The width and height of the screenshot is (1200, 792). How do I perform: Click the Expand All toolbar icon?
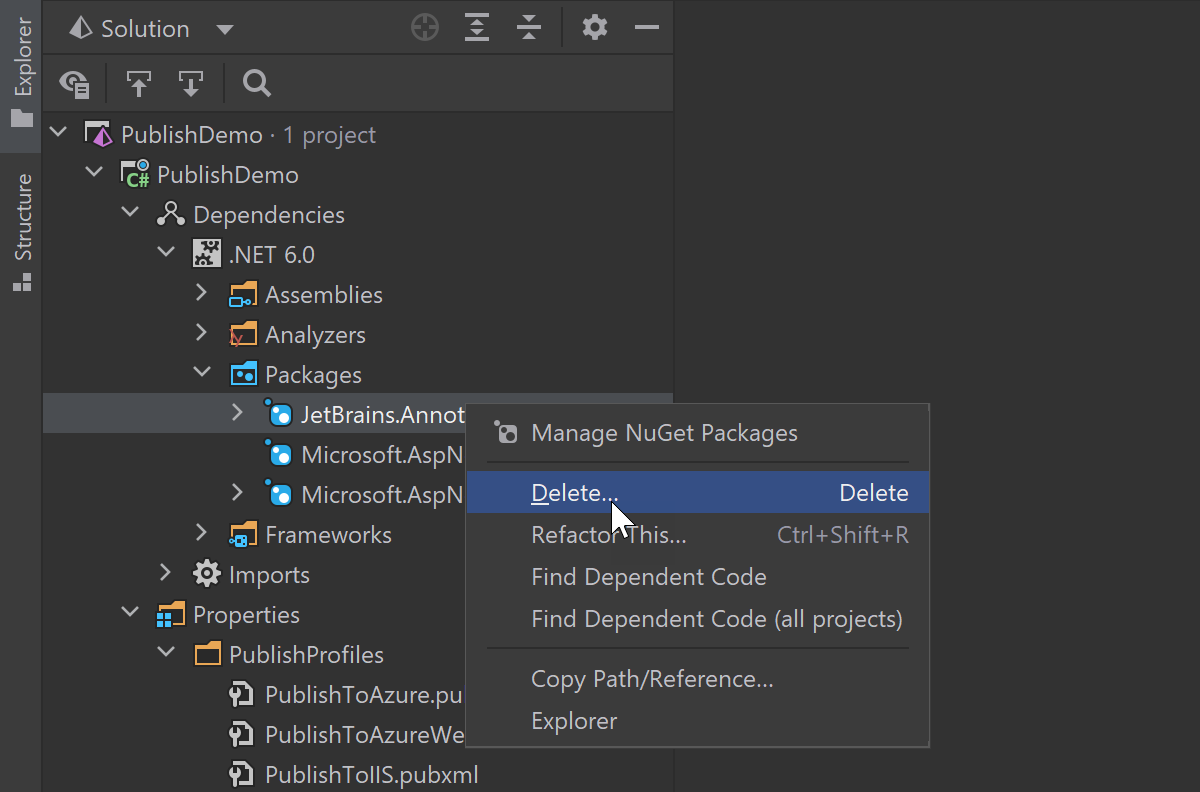pyautogui.click(x=478, y=28)
